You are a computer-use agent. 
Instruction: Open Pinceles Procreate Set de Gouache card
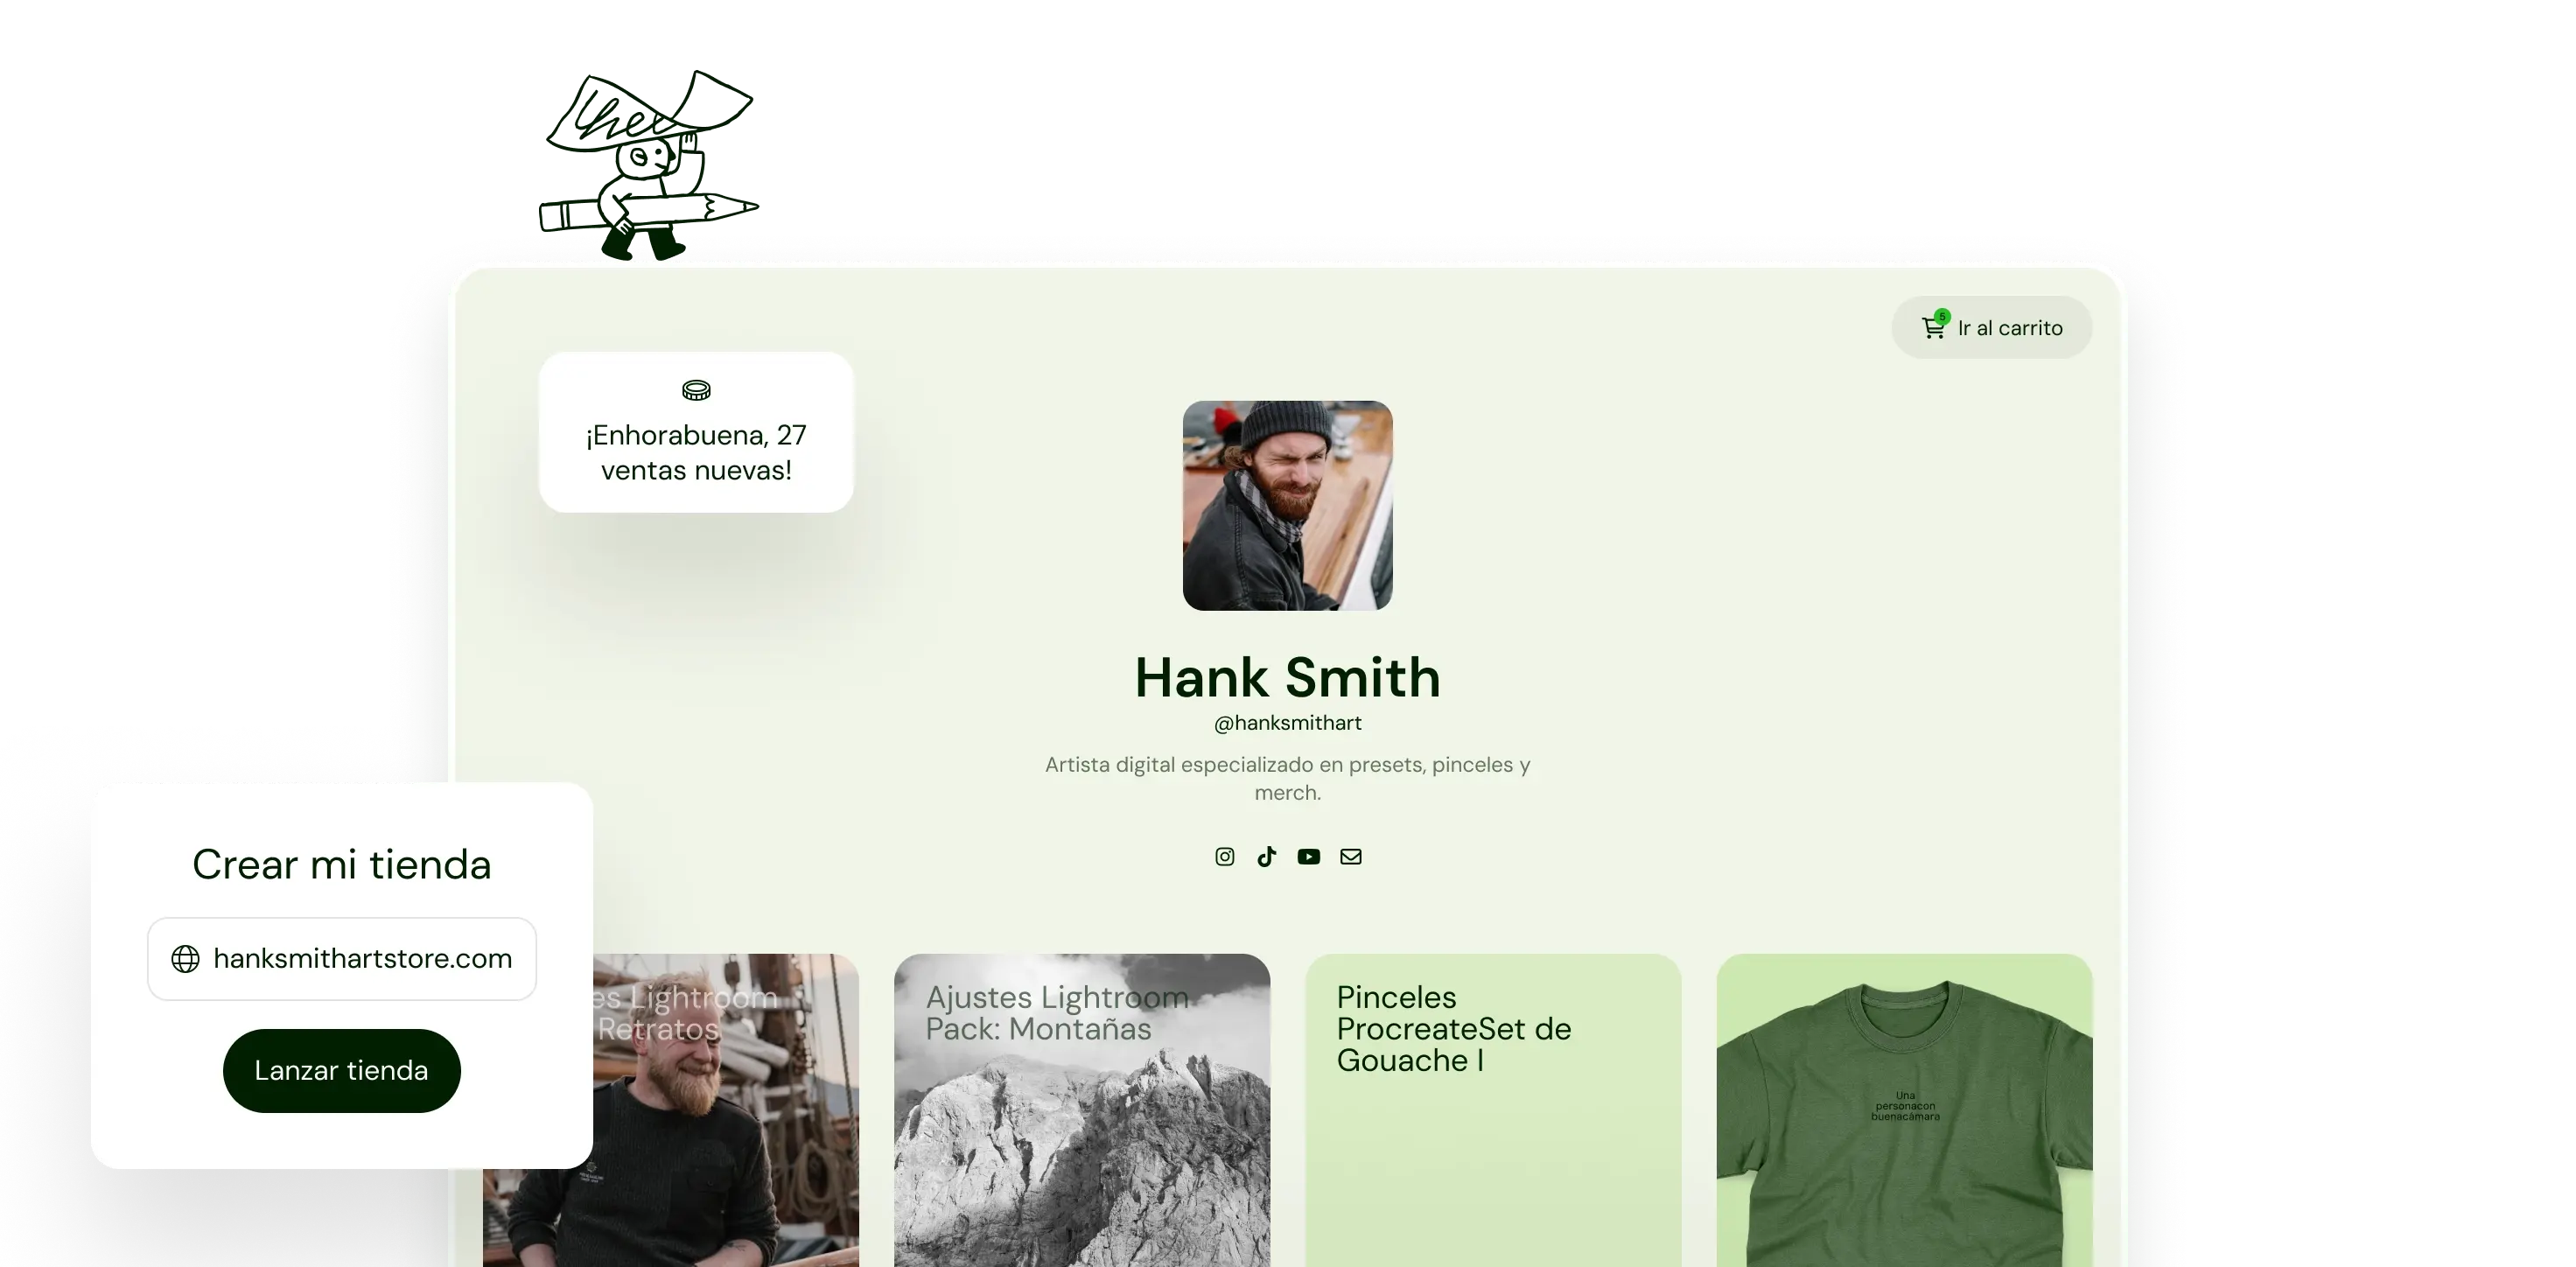tap(1493, 1110)
